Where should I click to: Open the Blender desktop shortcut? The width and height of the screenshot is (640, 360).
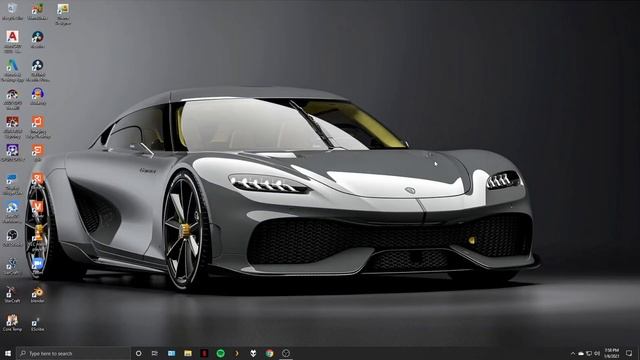38,295
